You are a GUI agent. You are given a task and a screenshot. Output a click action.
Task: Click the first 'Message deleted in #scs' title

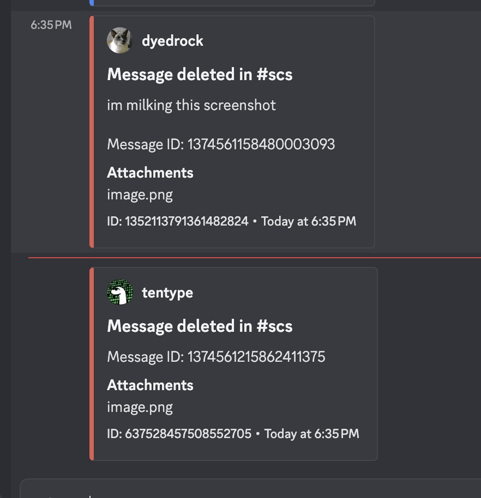point(200,74)
